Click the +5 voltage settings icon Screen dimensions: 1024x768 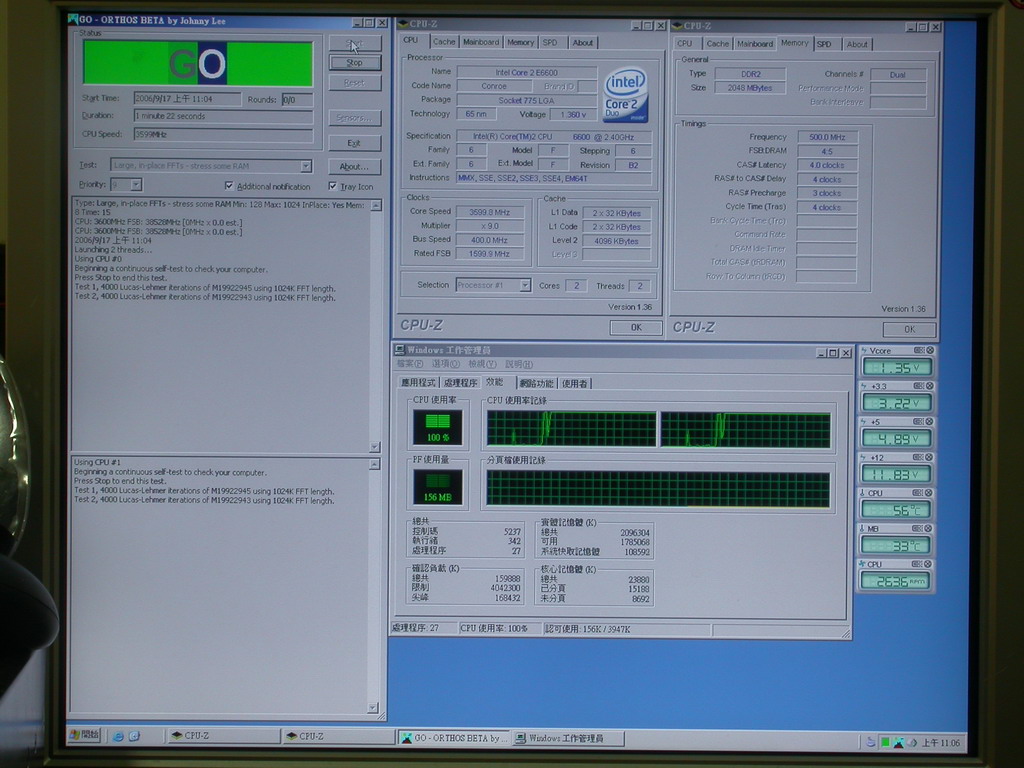(x=918, y=422)
